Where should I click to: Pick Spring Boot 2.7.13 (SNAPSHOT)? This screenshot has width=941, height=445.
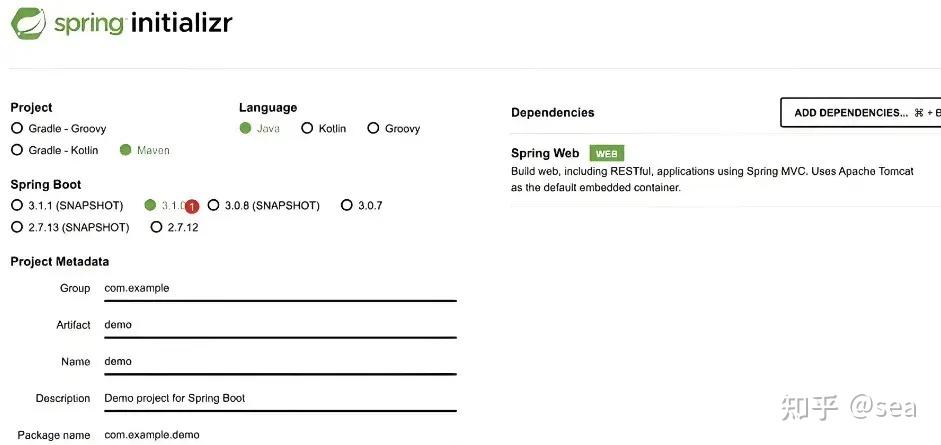tap(17, 227)
